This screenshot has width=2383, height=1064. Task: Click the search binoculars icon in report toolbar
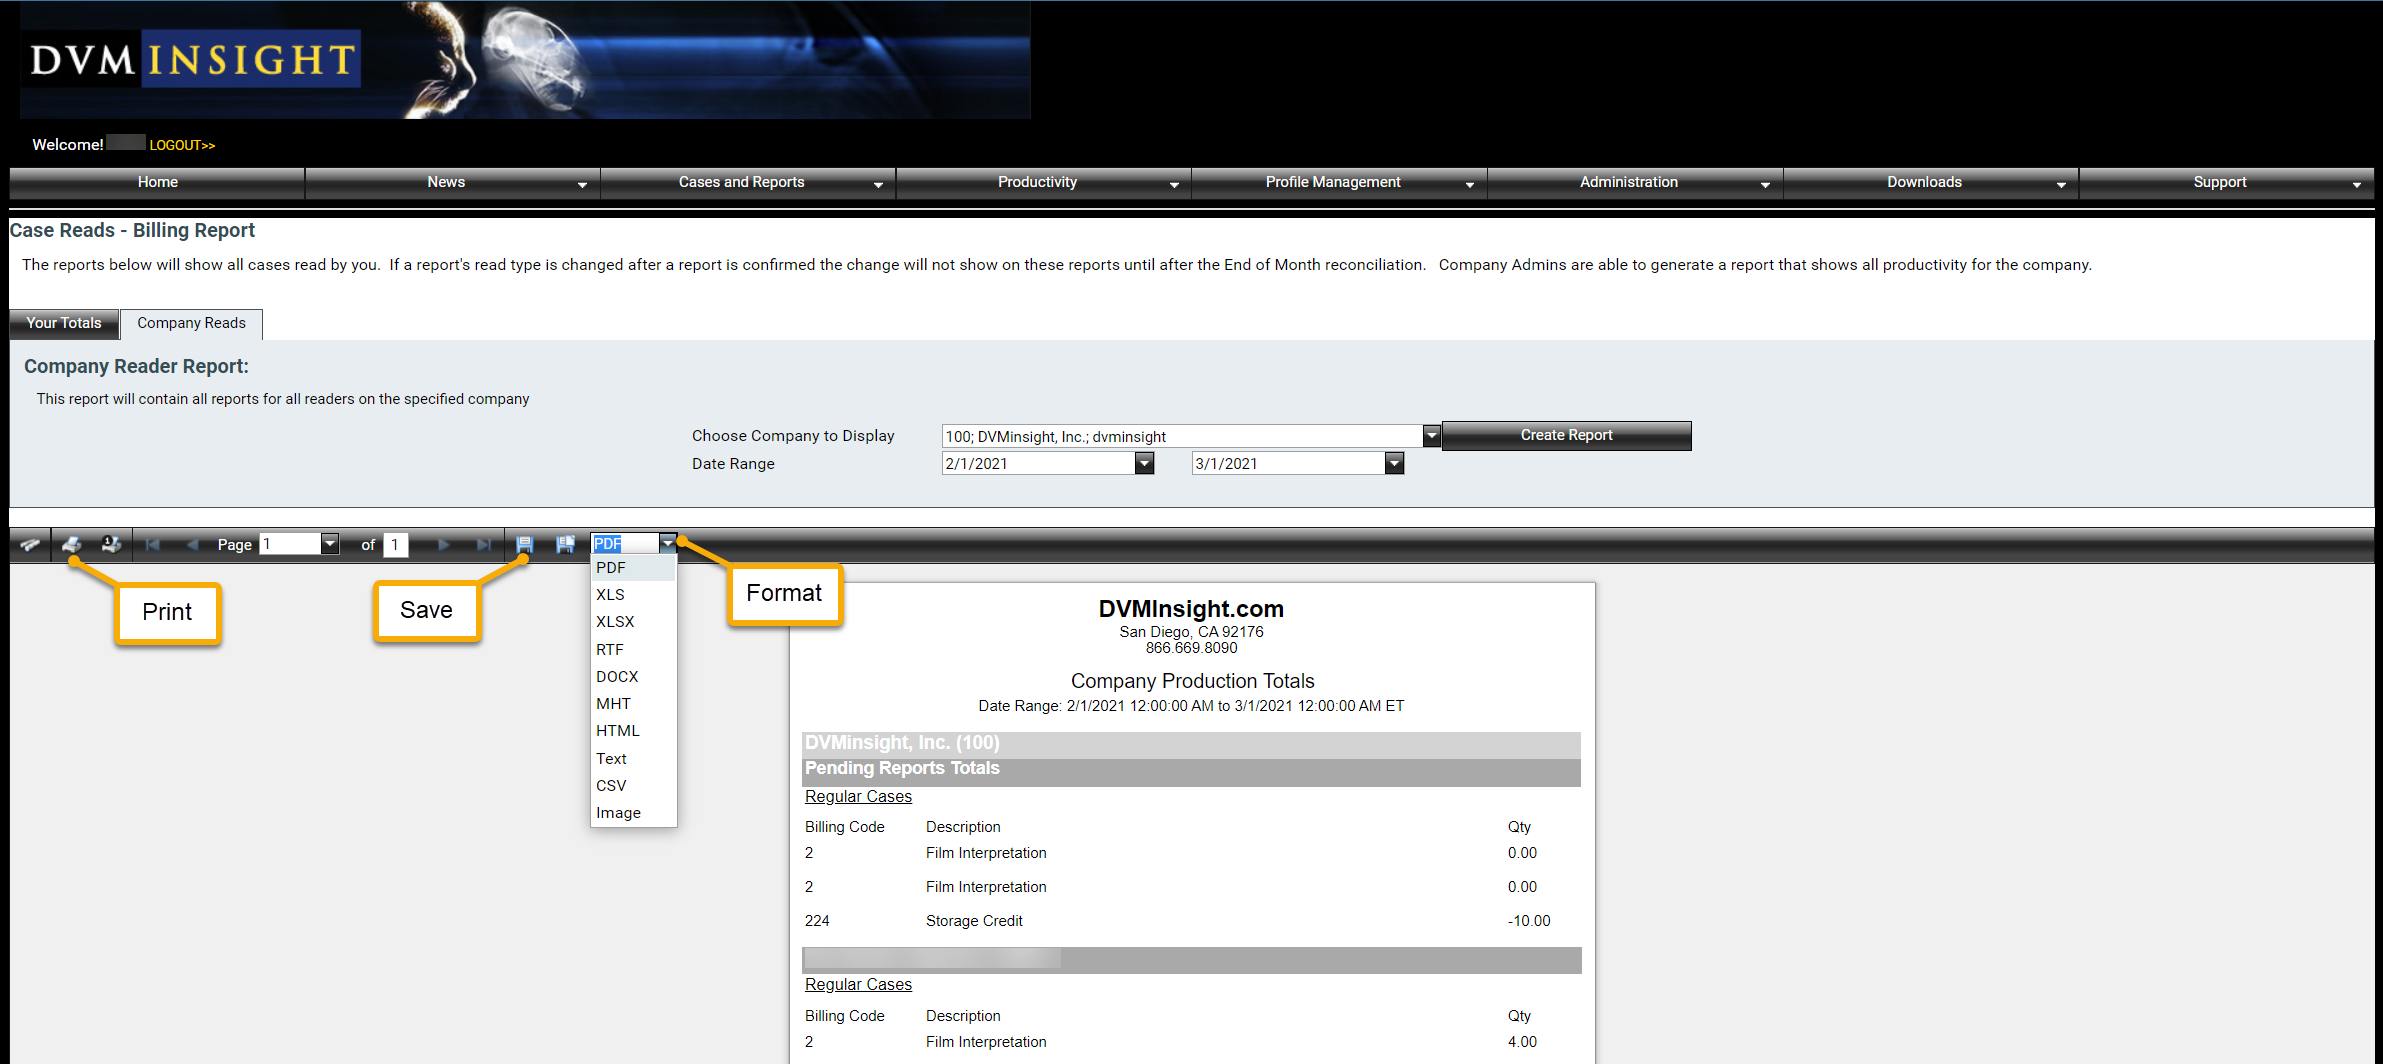[x=30, y=545]
